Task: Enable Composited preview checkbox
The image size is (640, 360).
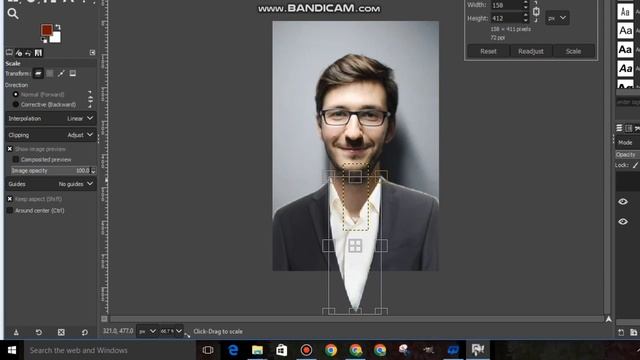Action: [16, 160]
